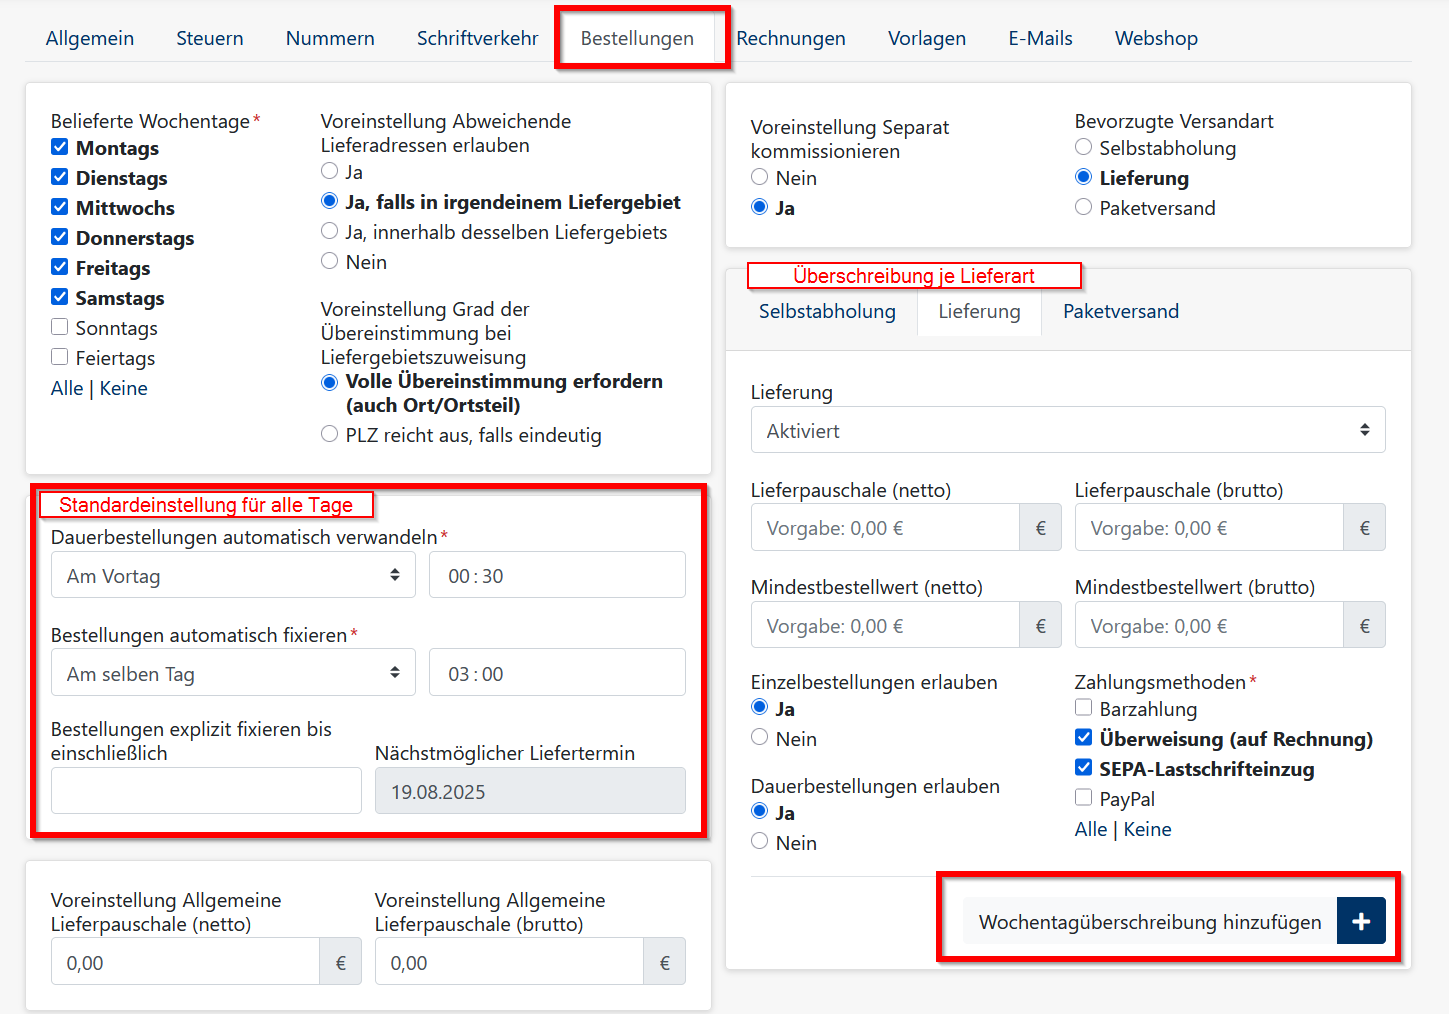Open the 'Am Vortag' dropdown

tap(233, 575)
